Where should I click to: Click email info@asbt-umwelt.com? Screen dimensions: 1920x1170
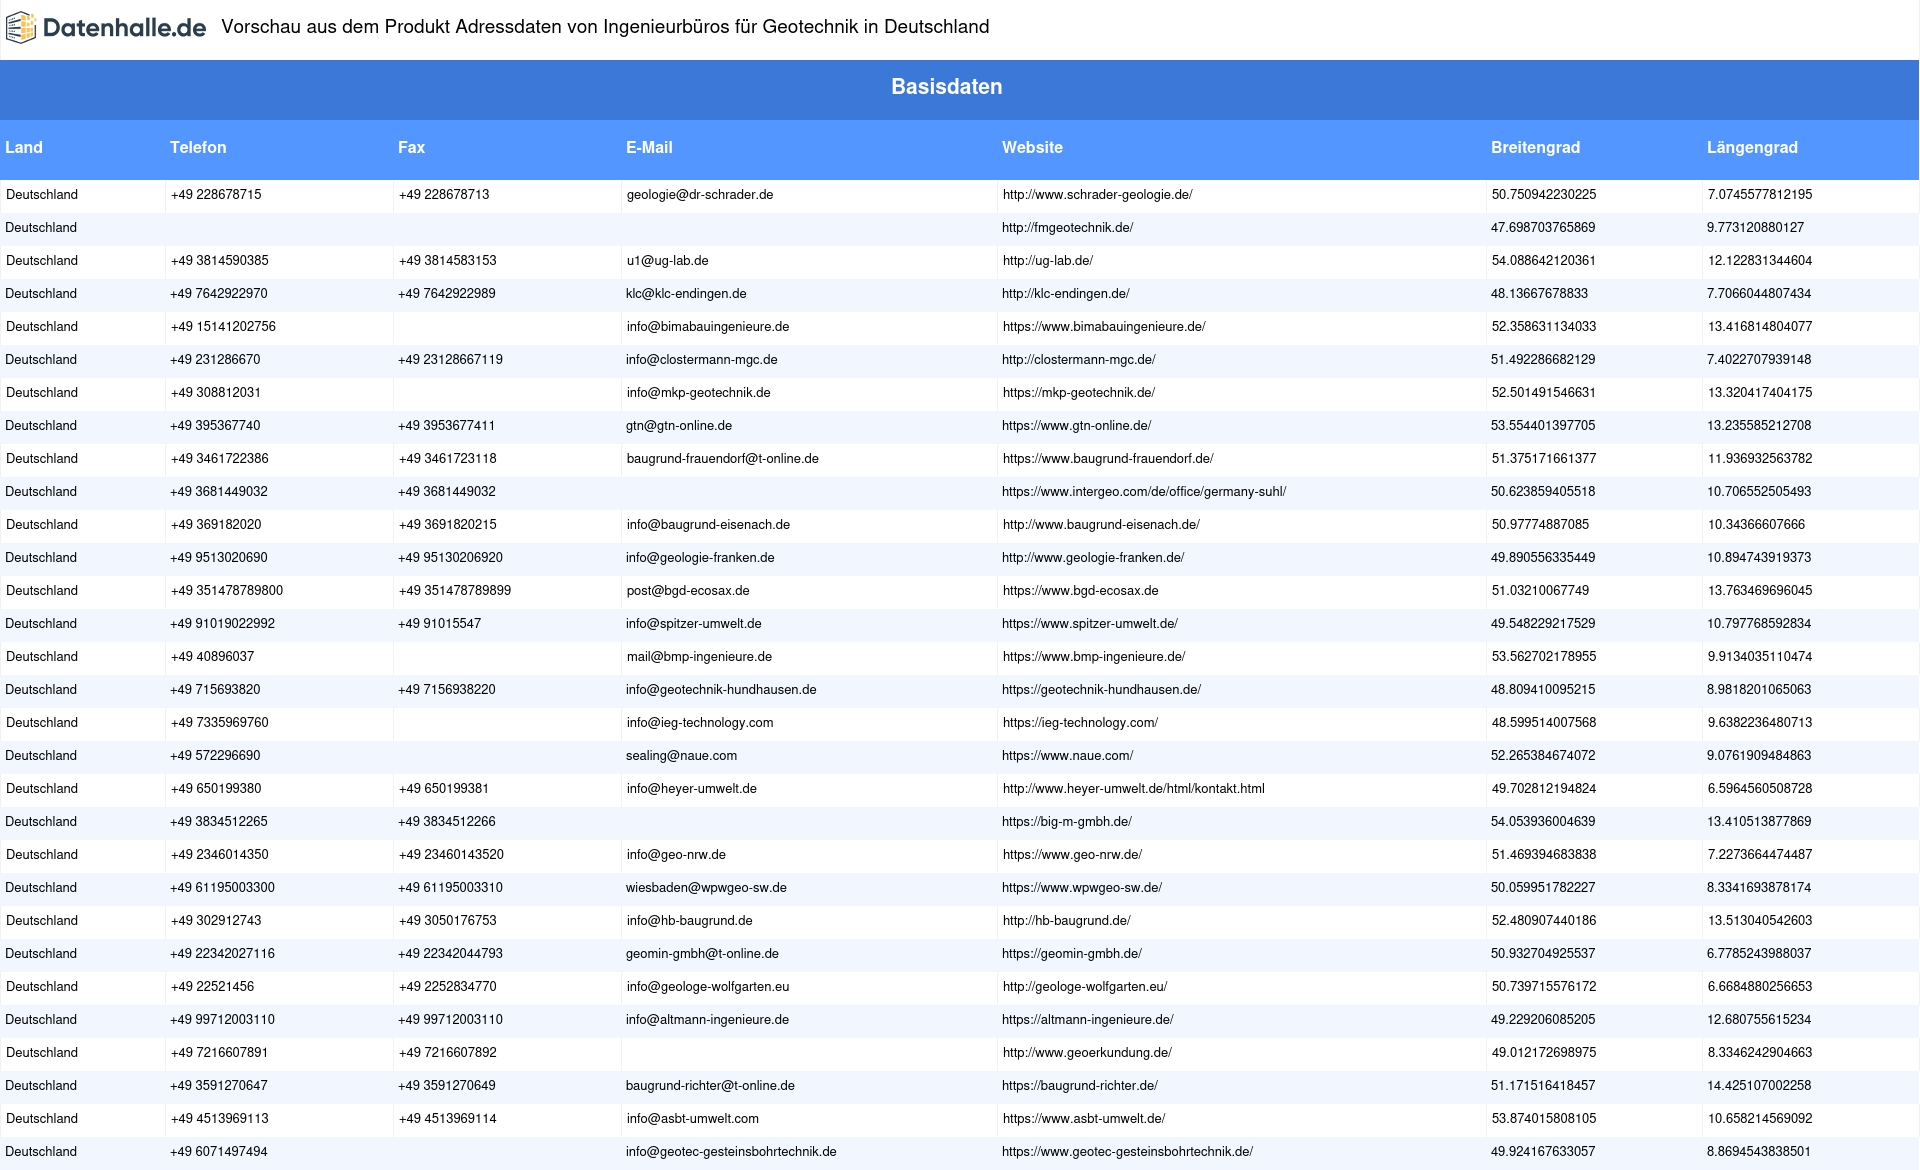pos(693,1119)
